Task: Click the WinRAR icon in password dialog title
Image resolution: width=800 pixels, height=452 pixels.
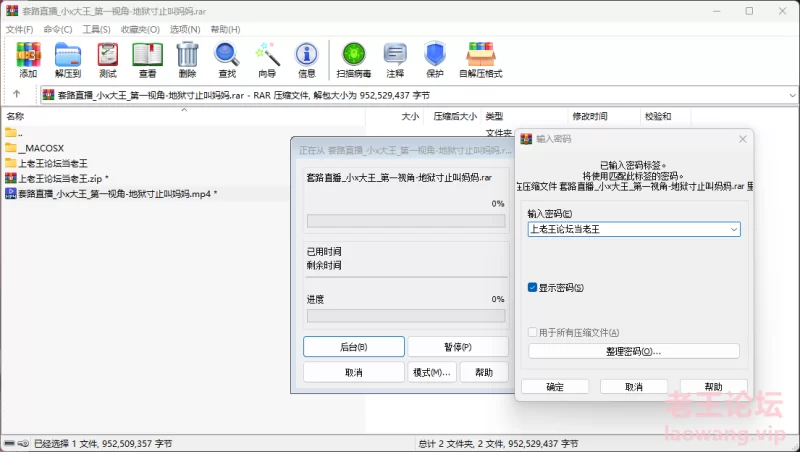Action: pos(526,139)
